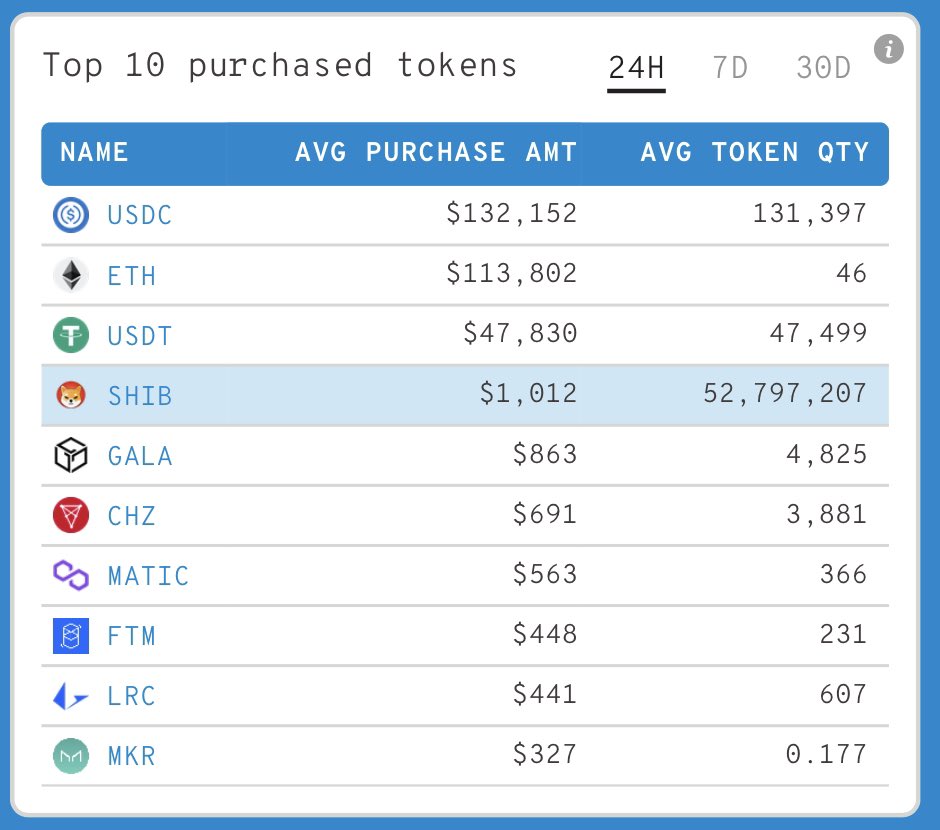This screenshot has width=940, height=830.
Task: Open the SHIB token link
Action: [x=140, y=396]
